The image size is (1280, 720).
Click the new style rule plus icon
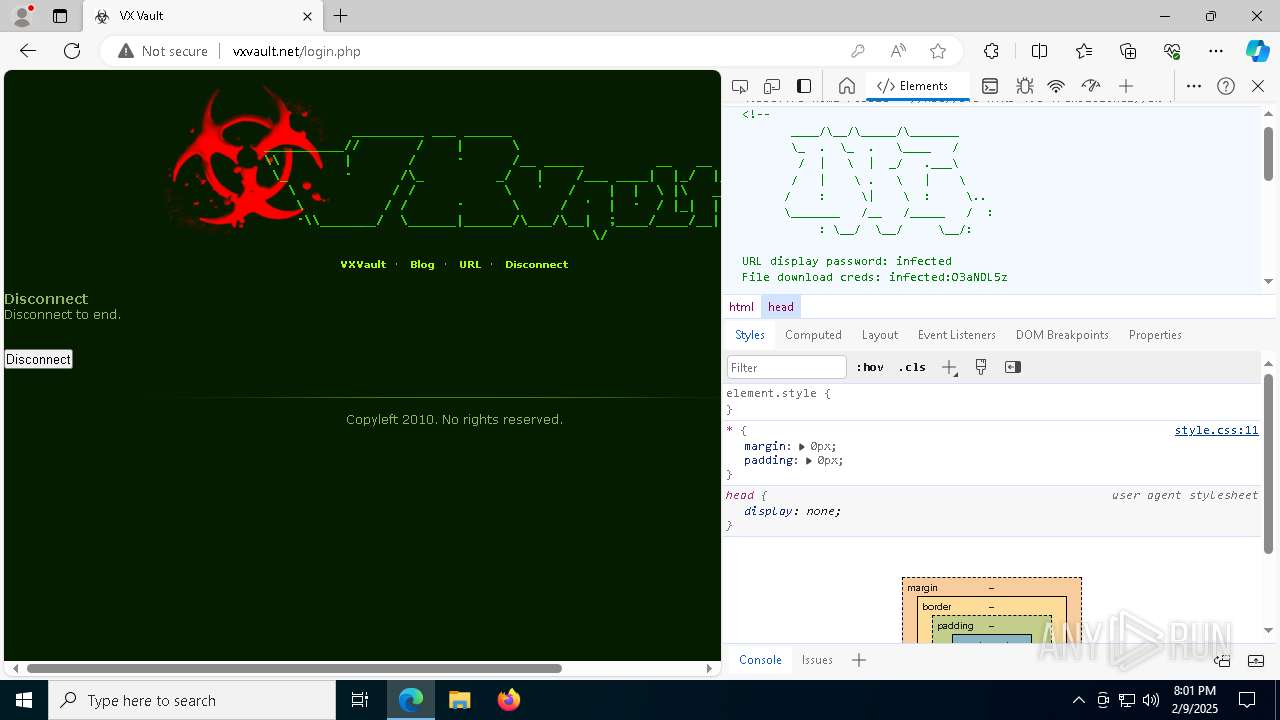[x=950, y=367]
